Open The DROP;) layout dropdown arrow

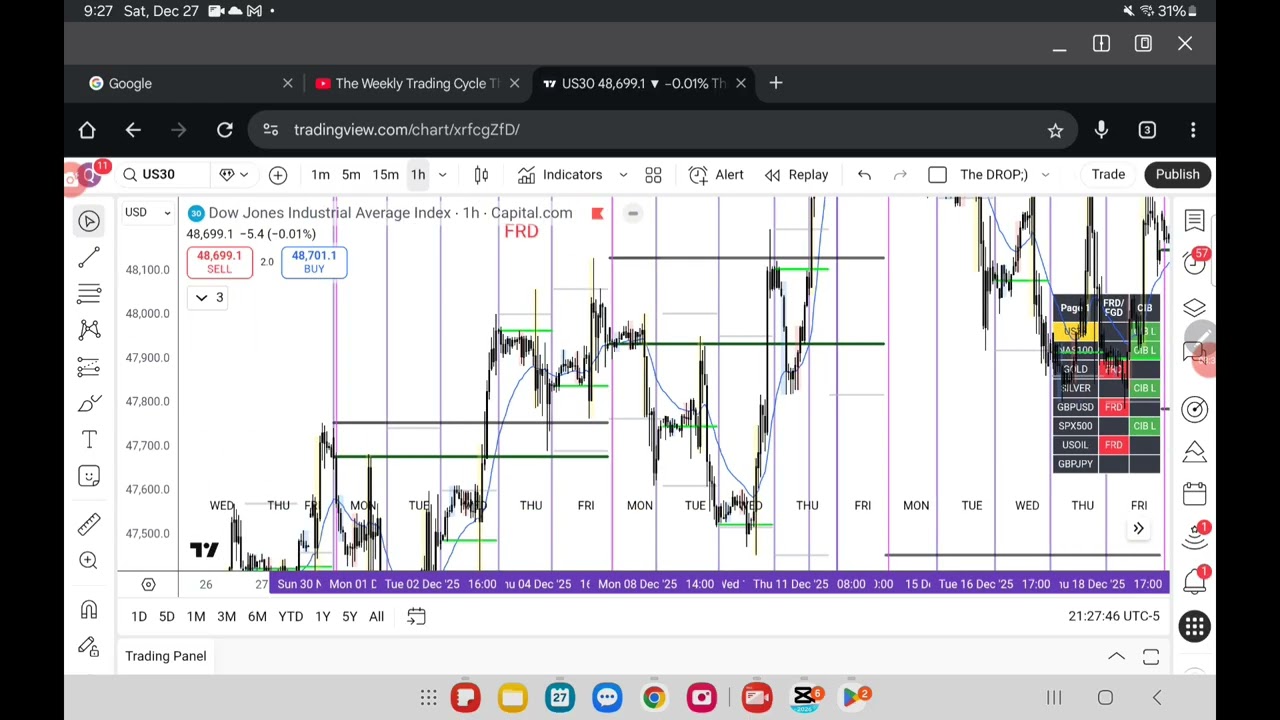click(1045, 175)
